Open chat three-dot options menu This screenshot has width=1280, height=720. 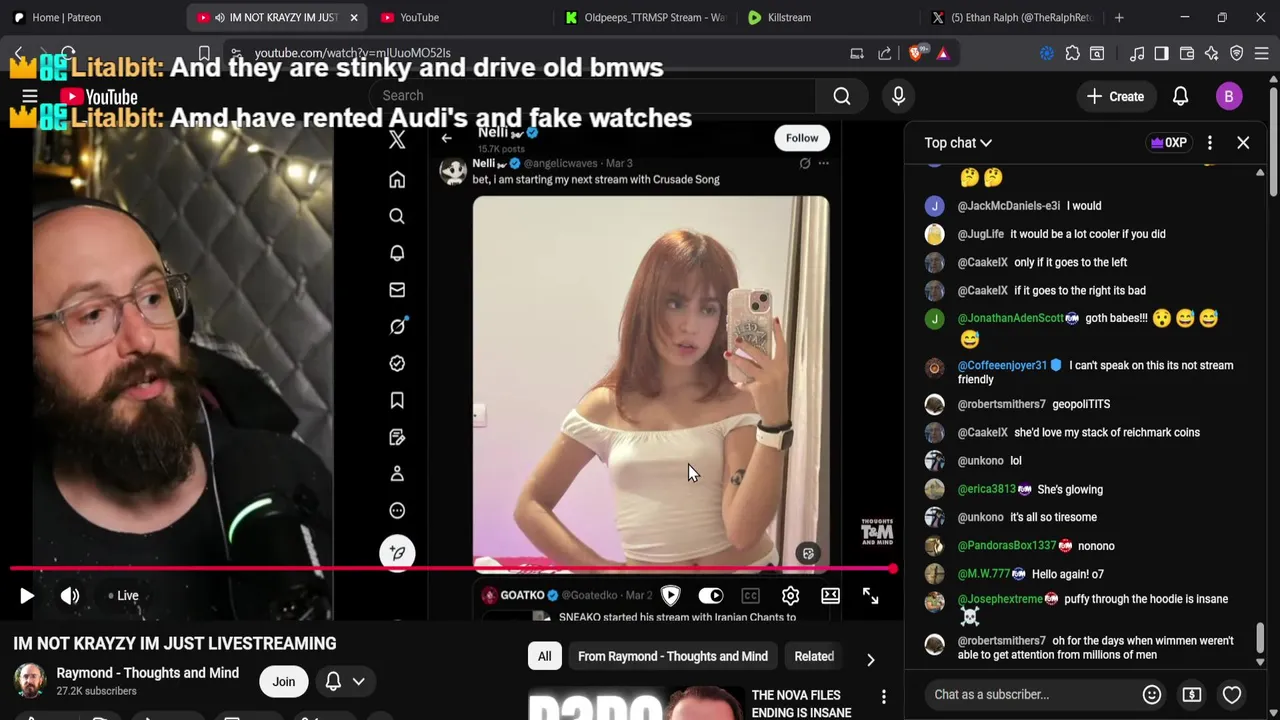[x=1209, y=143]
